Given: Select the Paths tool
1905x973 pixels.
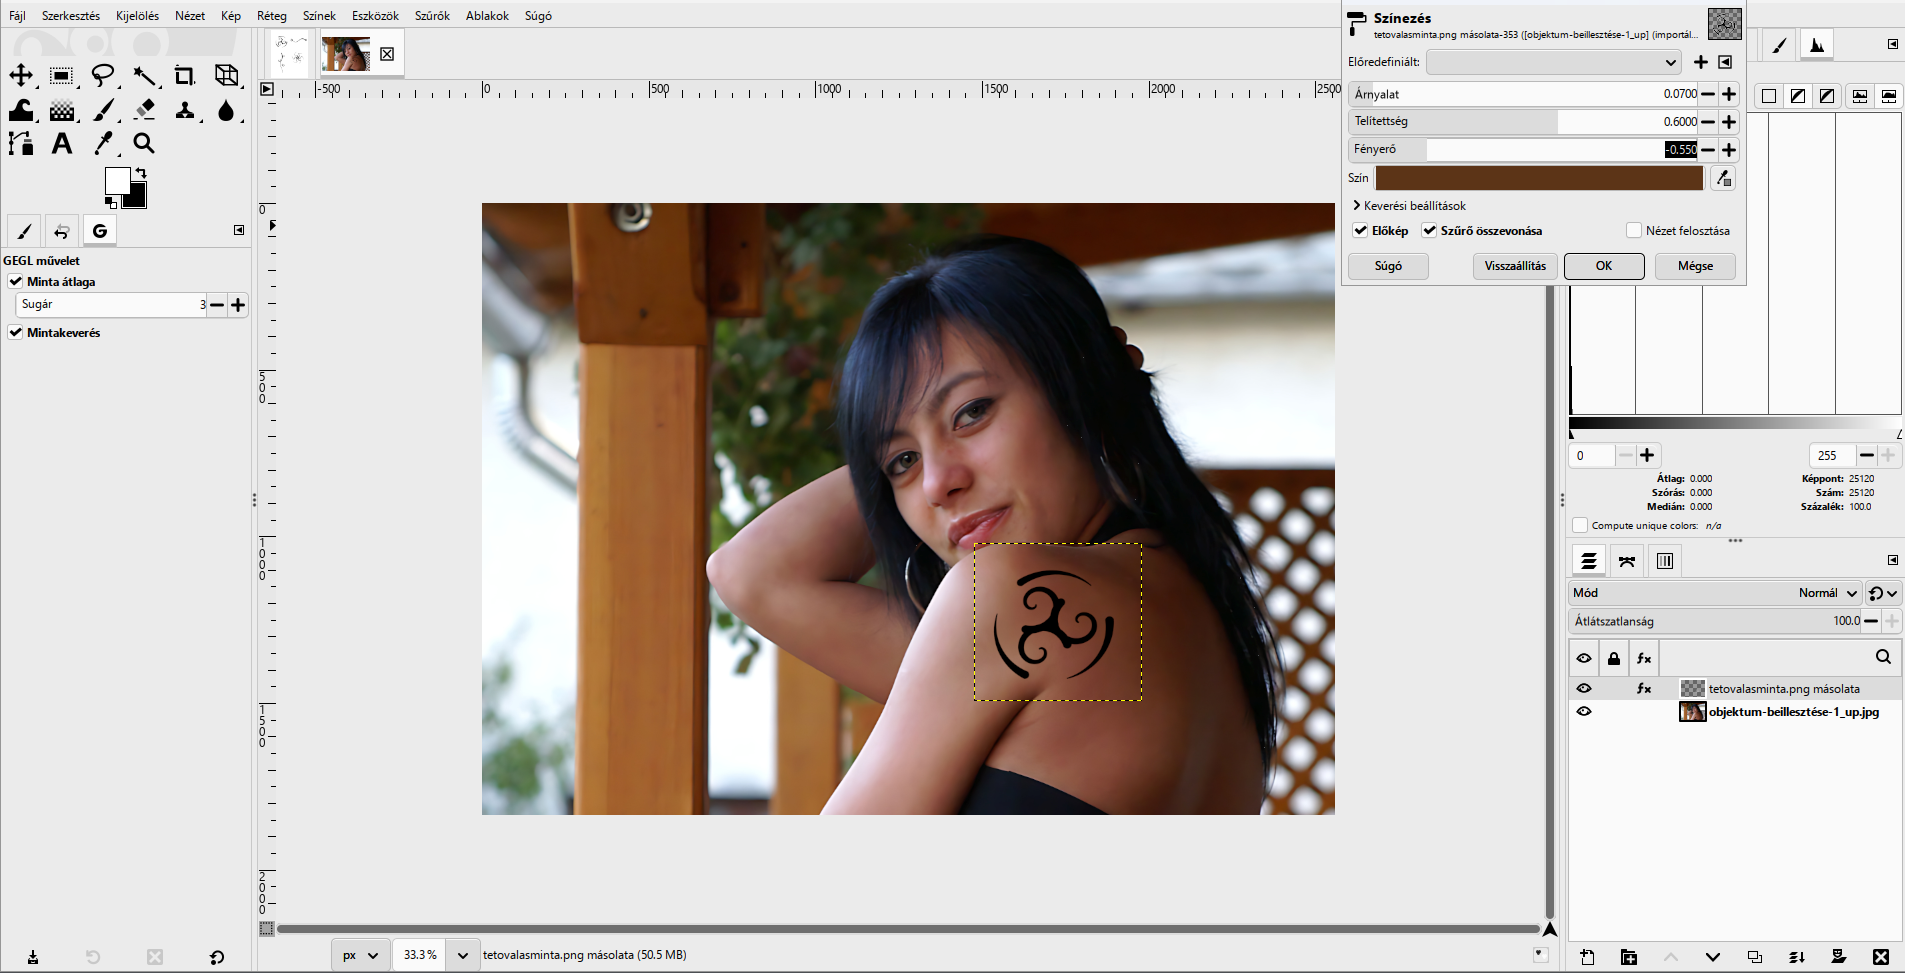Looking at the screenshot, I should tap(21, 144).
